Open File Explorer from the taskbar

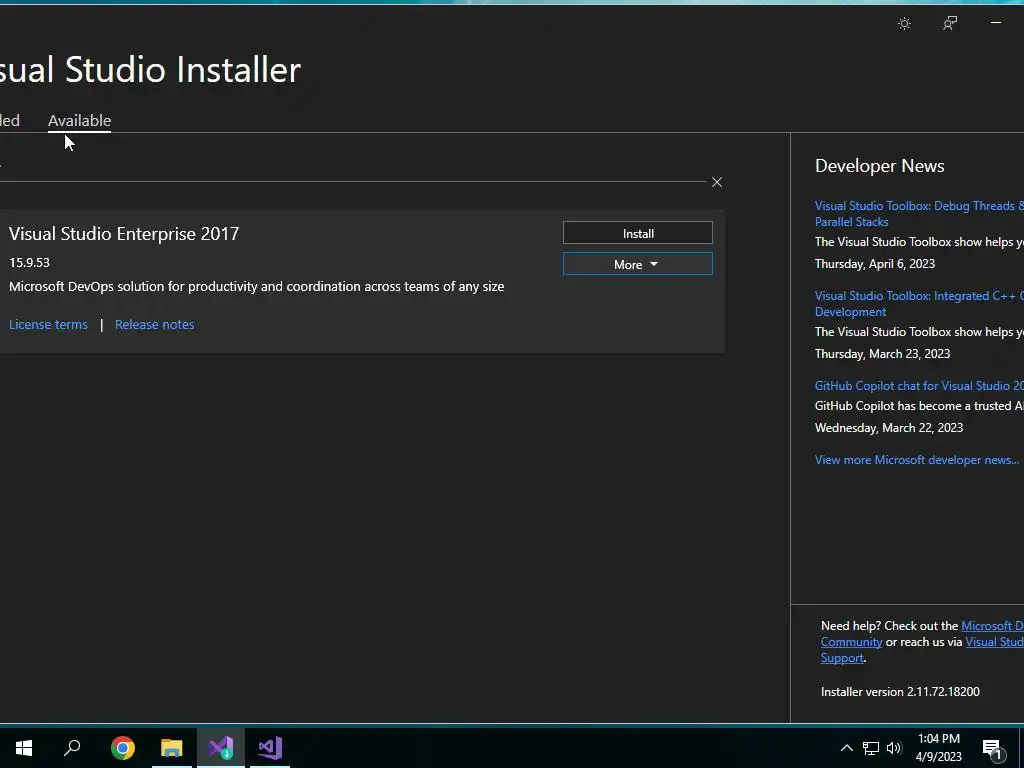172,748
